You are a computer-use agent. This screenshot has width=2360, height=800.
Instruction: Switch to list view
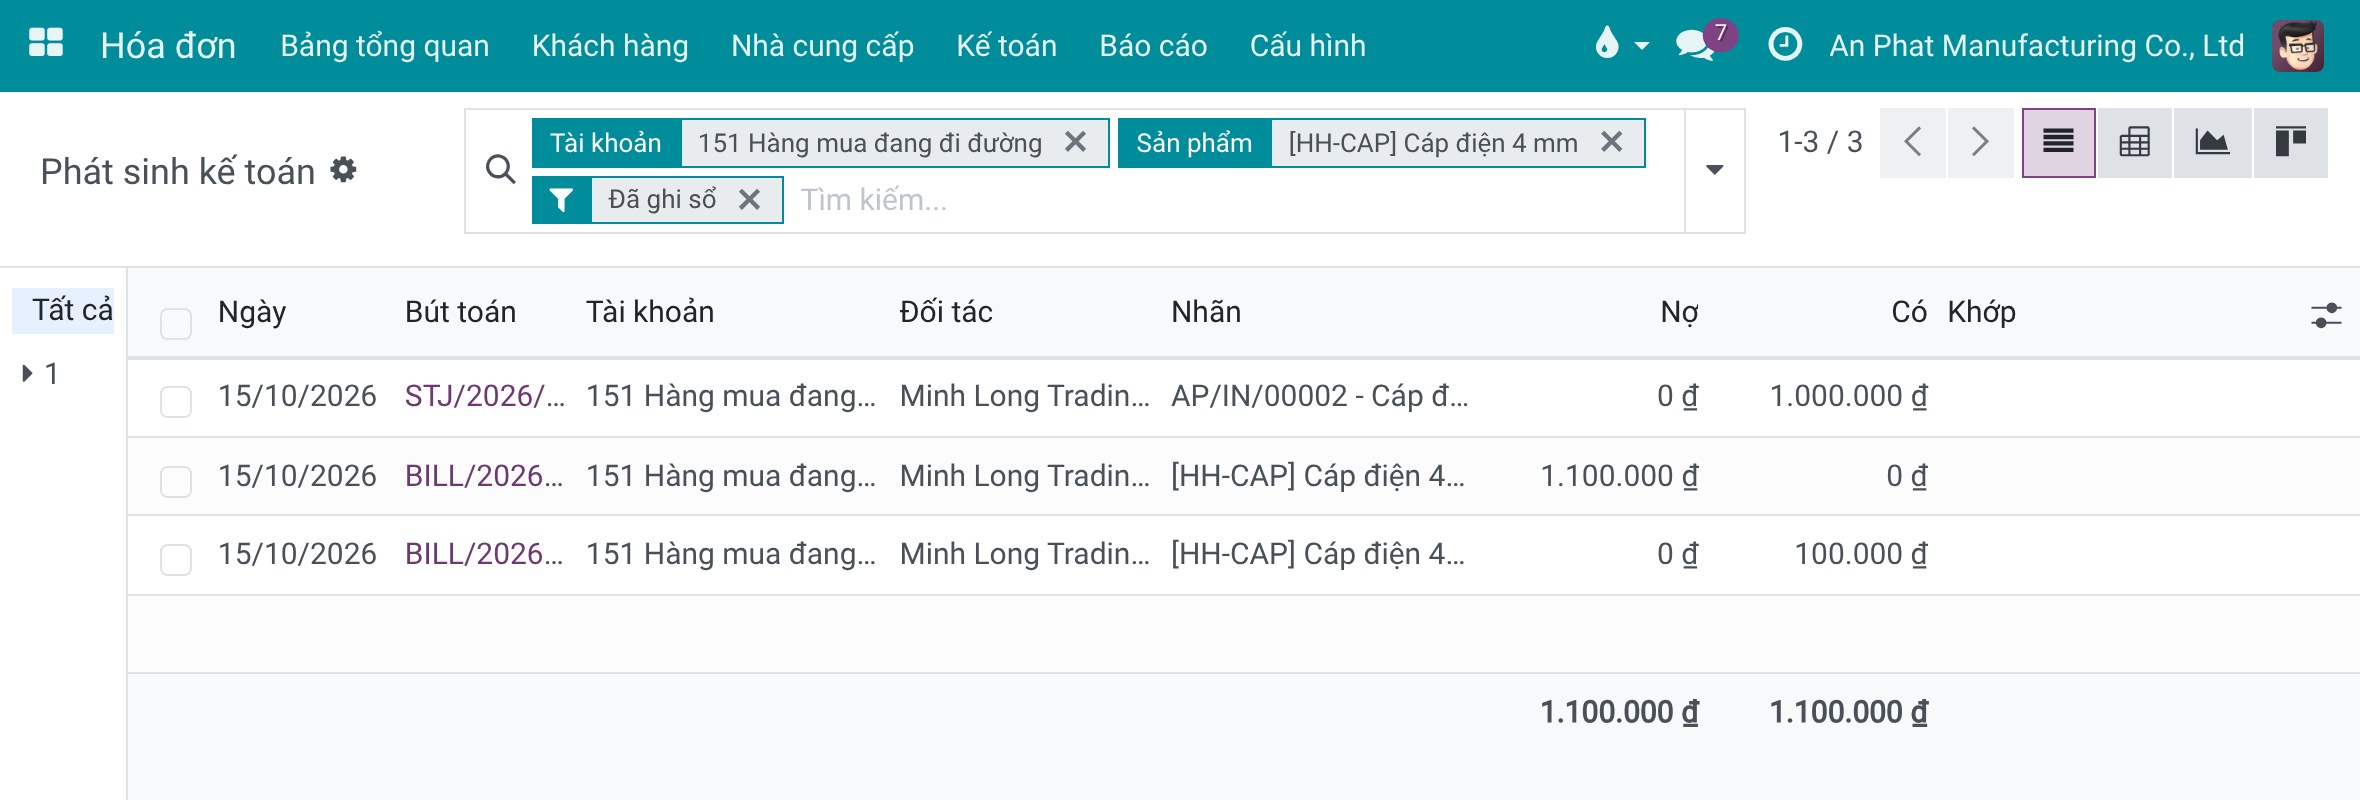tap(2058, 142)
